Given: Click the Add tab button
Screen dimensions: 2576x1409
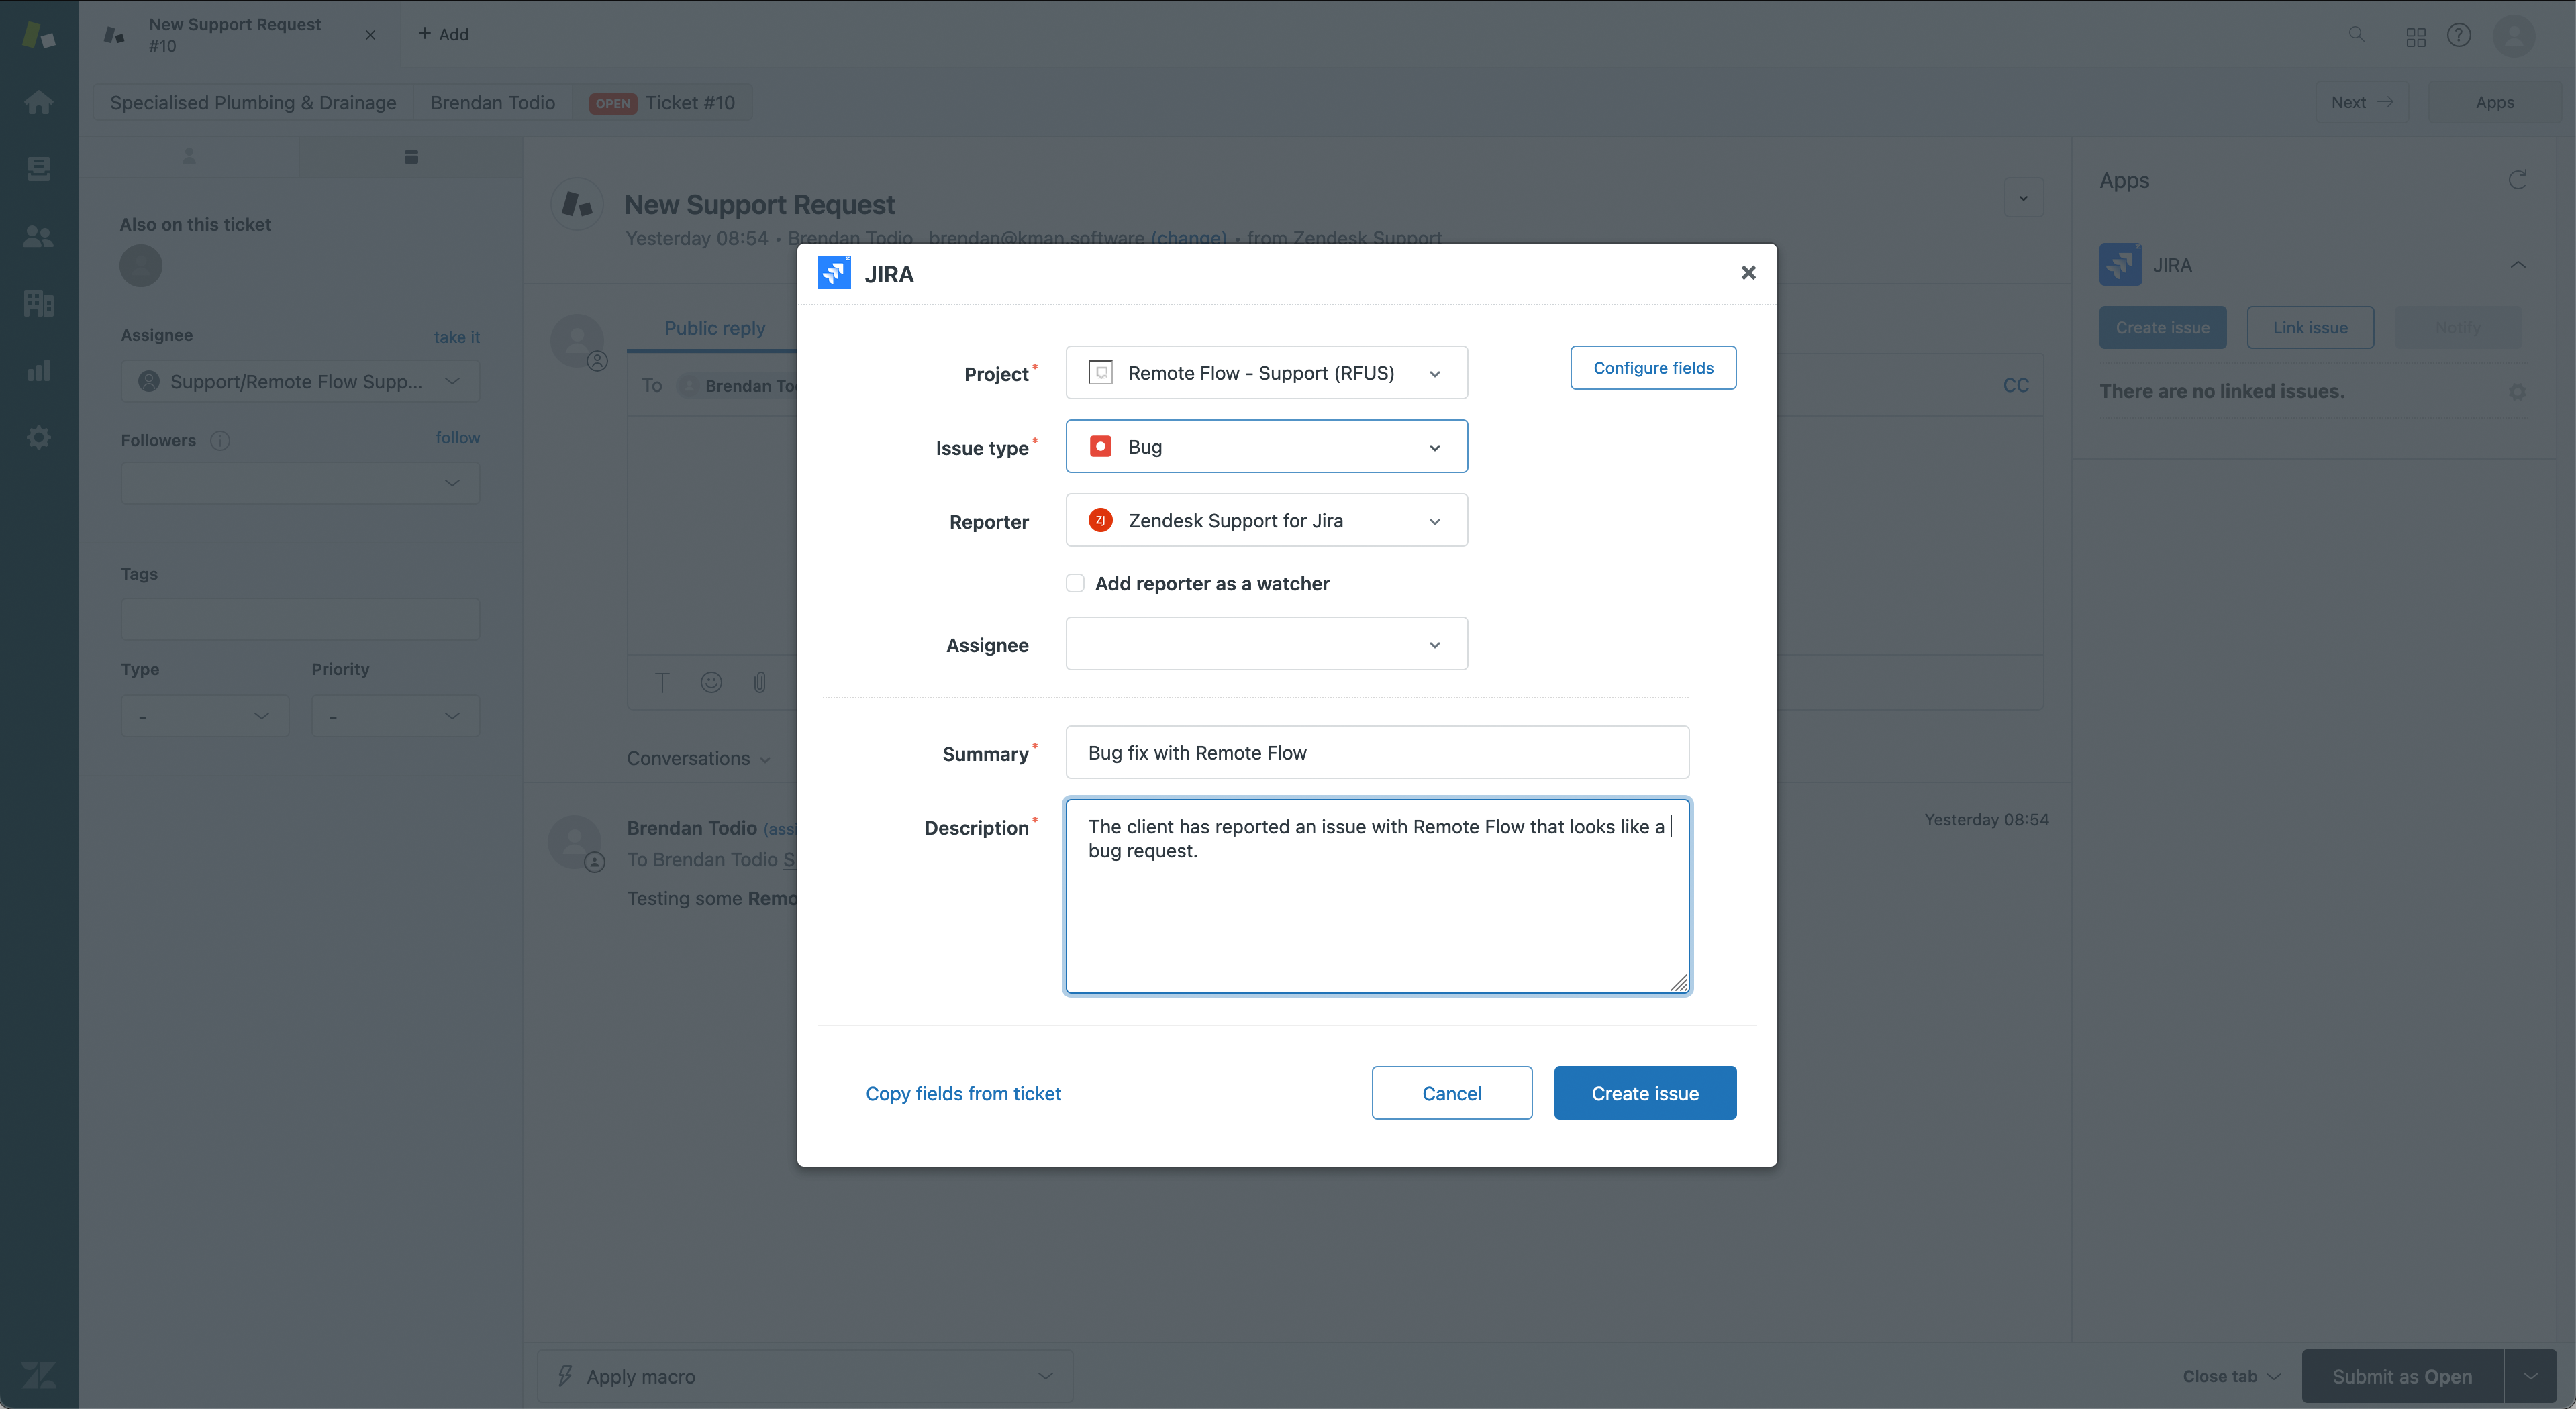Looking at the screenshot, I should [443, 35].
